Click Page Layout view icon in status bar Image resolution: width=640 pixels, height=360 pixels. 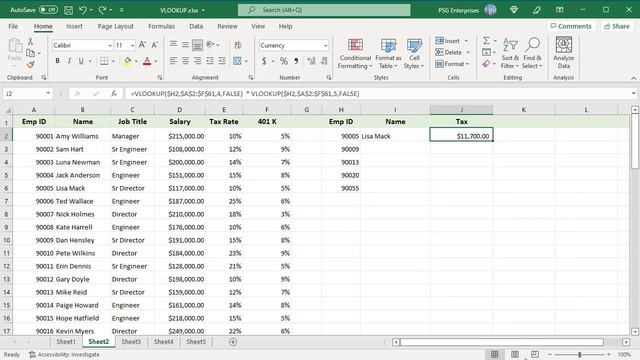[x=515, y=354]
